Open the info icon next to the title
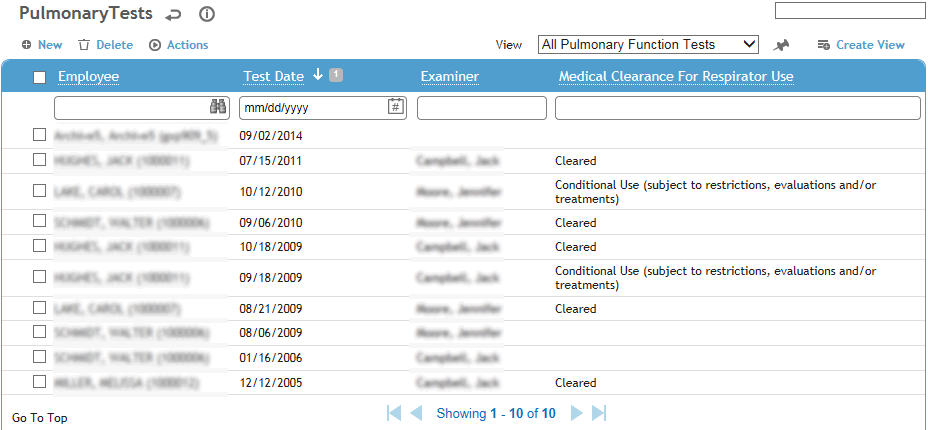928x430 pixels. 207,14
